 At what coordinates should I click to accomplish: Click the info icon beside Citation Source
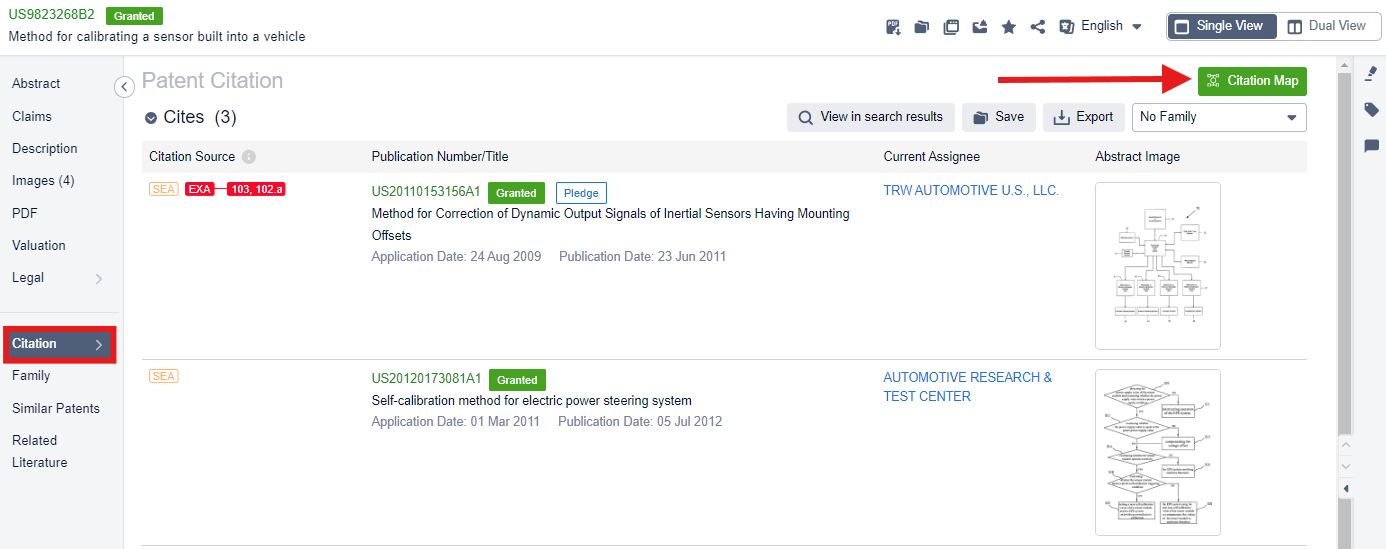pos(249,157)
